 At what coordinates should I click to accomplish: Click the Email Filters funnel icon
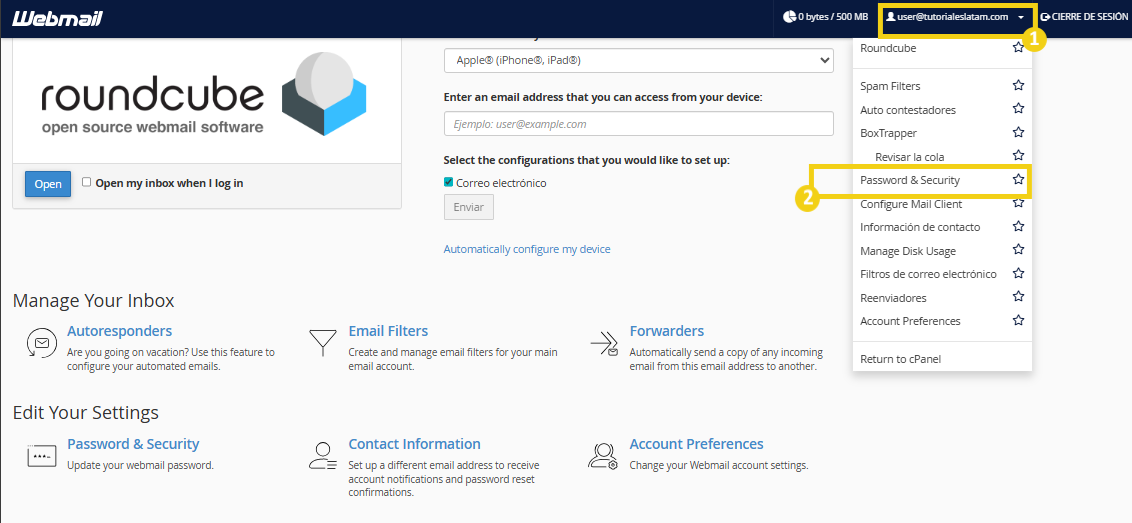323,342
